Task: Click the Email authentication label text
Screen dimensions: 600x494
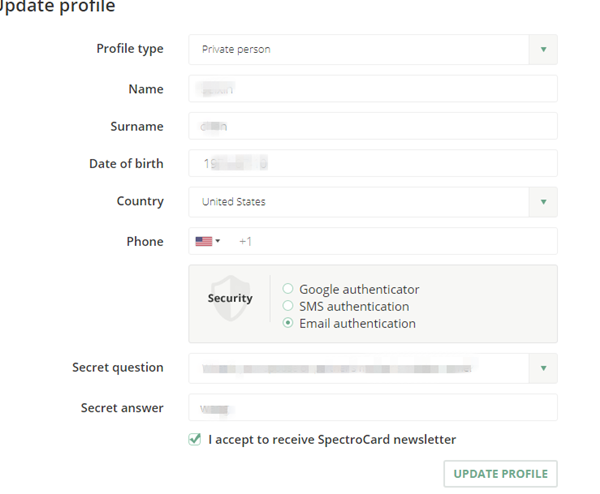Action: pos(357,323)
